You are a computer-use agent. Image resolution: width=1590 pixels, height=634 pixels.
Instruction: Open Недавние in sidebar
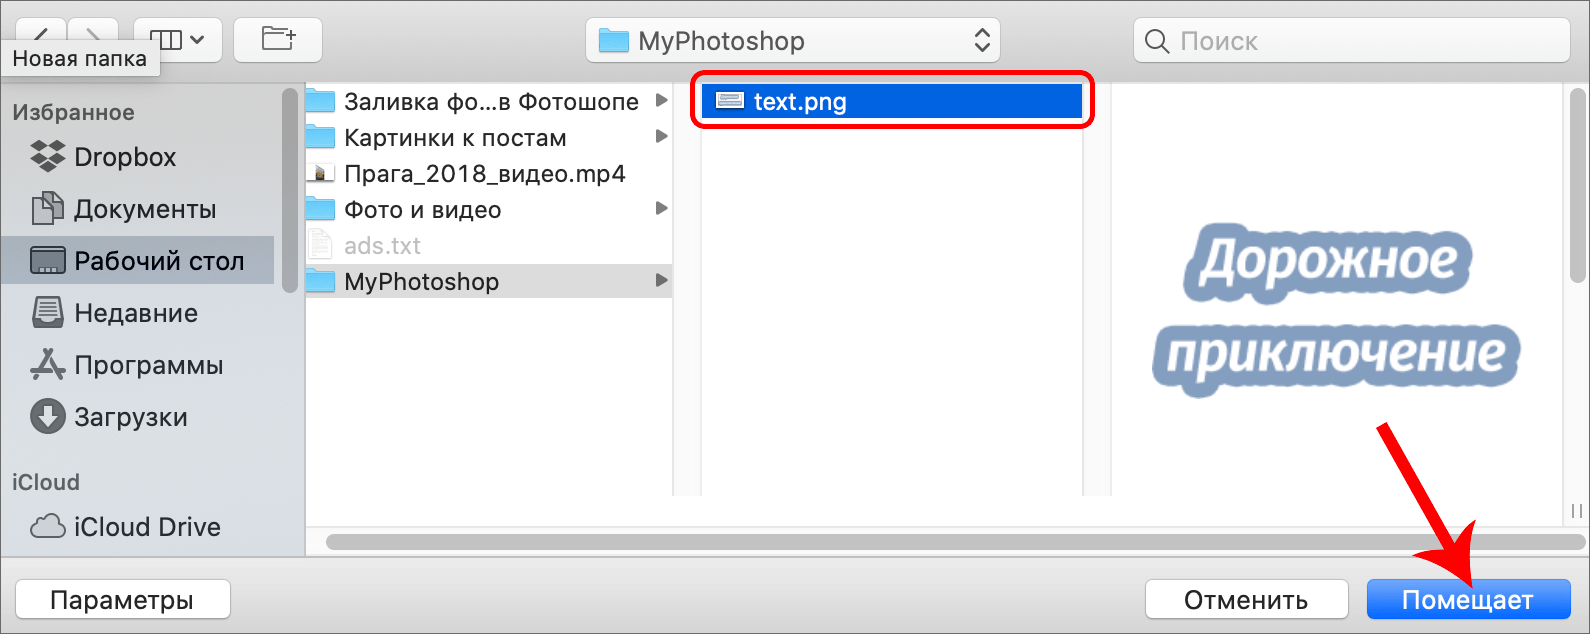click(x=135, y=313)
